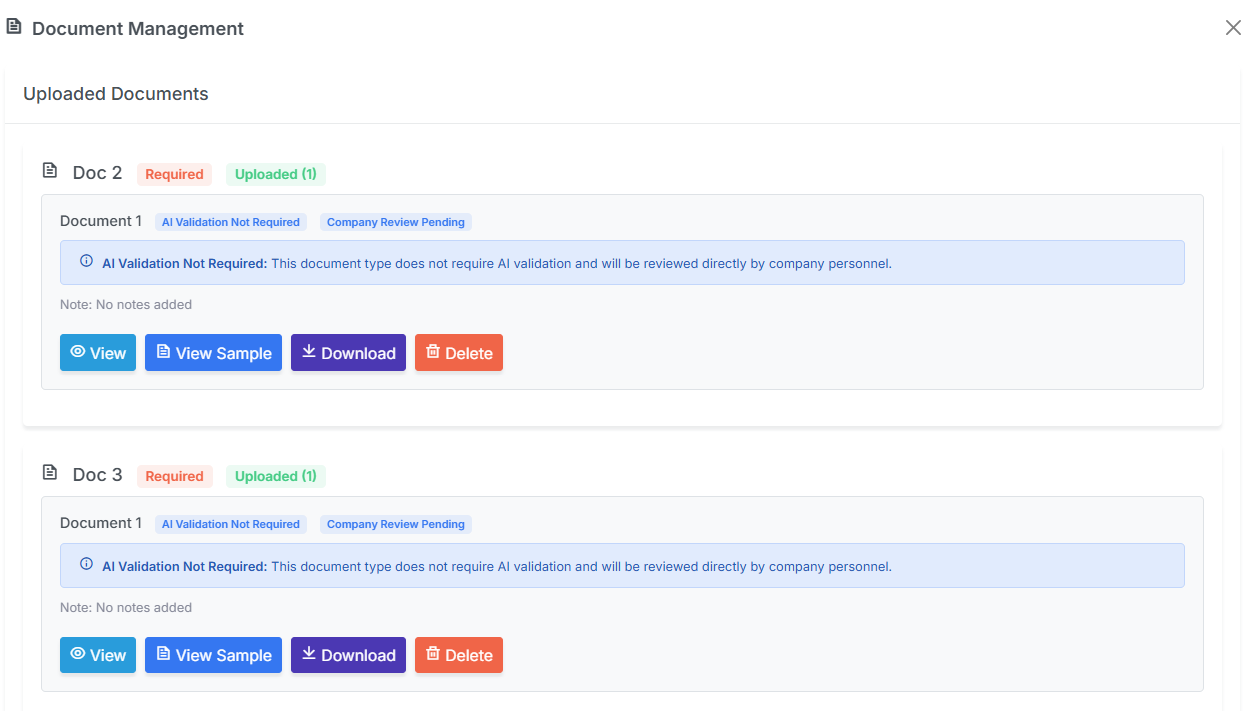Click Doc 3 AI Validation Not Required tag
Viewport: 1245px width, 711px height.
coord(230,524)
